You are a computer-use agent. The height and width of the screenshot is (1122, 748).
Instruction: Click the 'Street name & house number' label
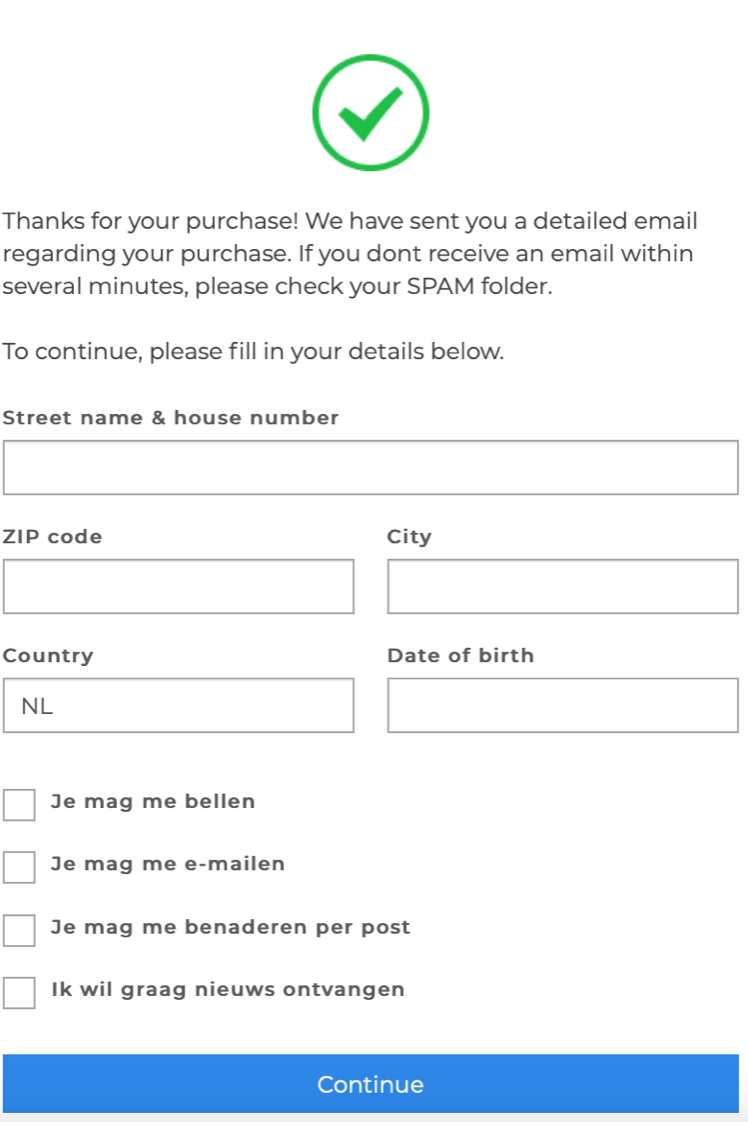point(171,418)
